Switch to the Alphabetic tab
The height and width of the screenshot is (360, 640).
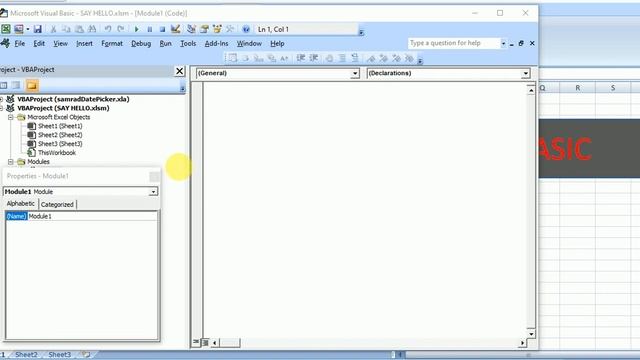click(21, 204)
